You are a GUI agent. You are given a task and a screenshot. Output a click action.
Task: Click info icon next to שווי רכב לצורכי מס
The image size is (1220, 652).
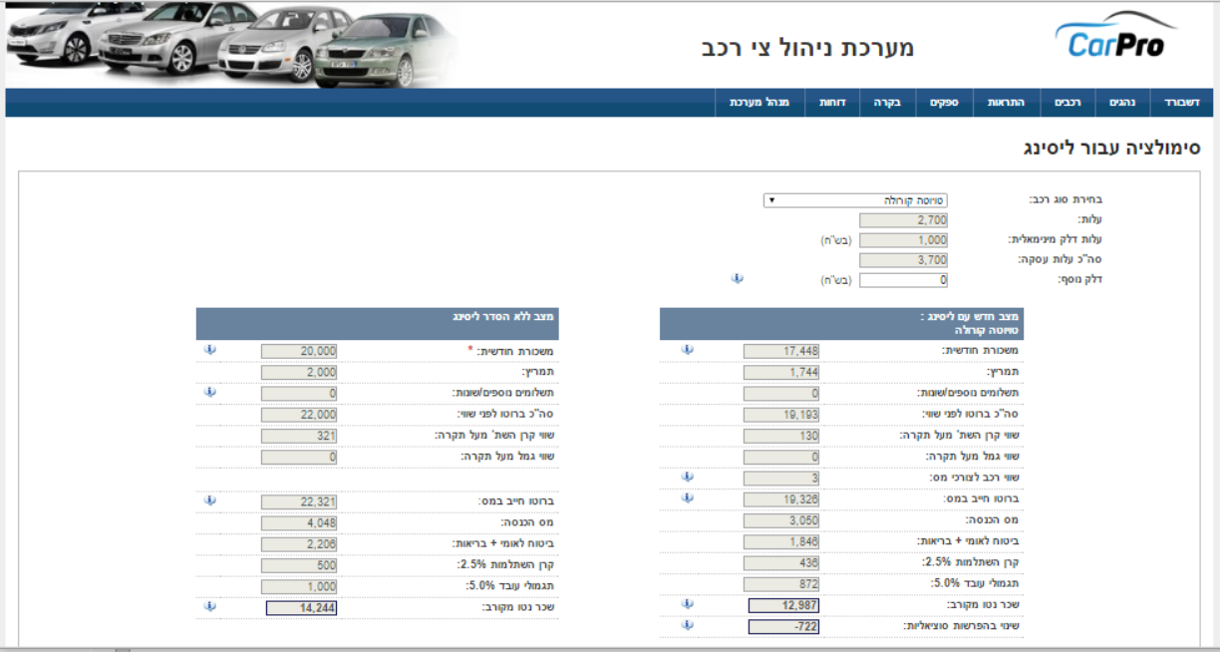pyautogui.click(x=687, y=477)
